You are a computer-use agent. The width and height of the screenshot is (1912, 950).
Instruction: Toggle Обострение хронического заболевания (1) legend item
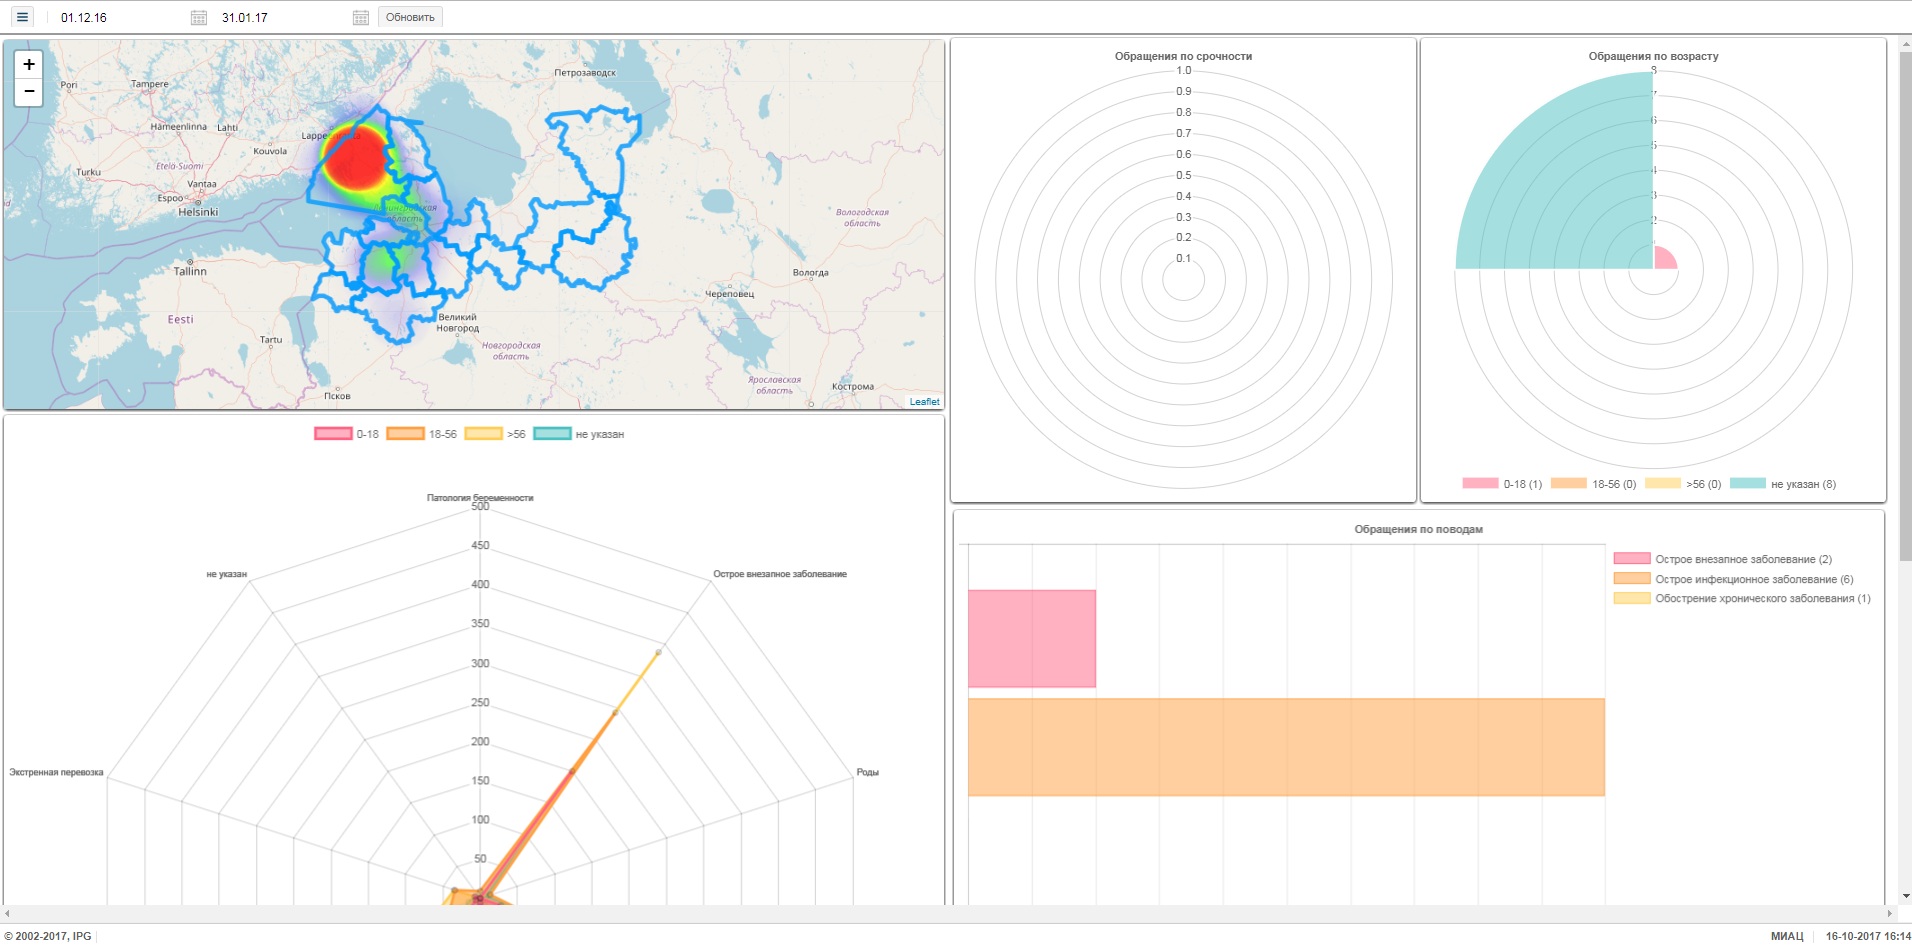1742,598
